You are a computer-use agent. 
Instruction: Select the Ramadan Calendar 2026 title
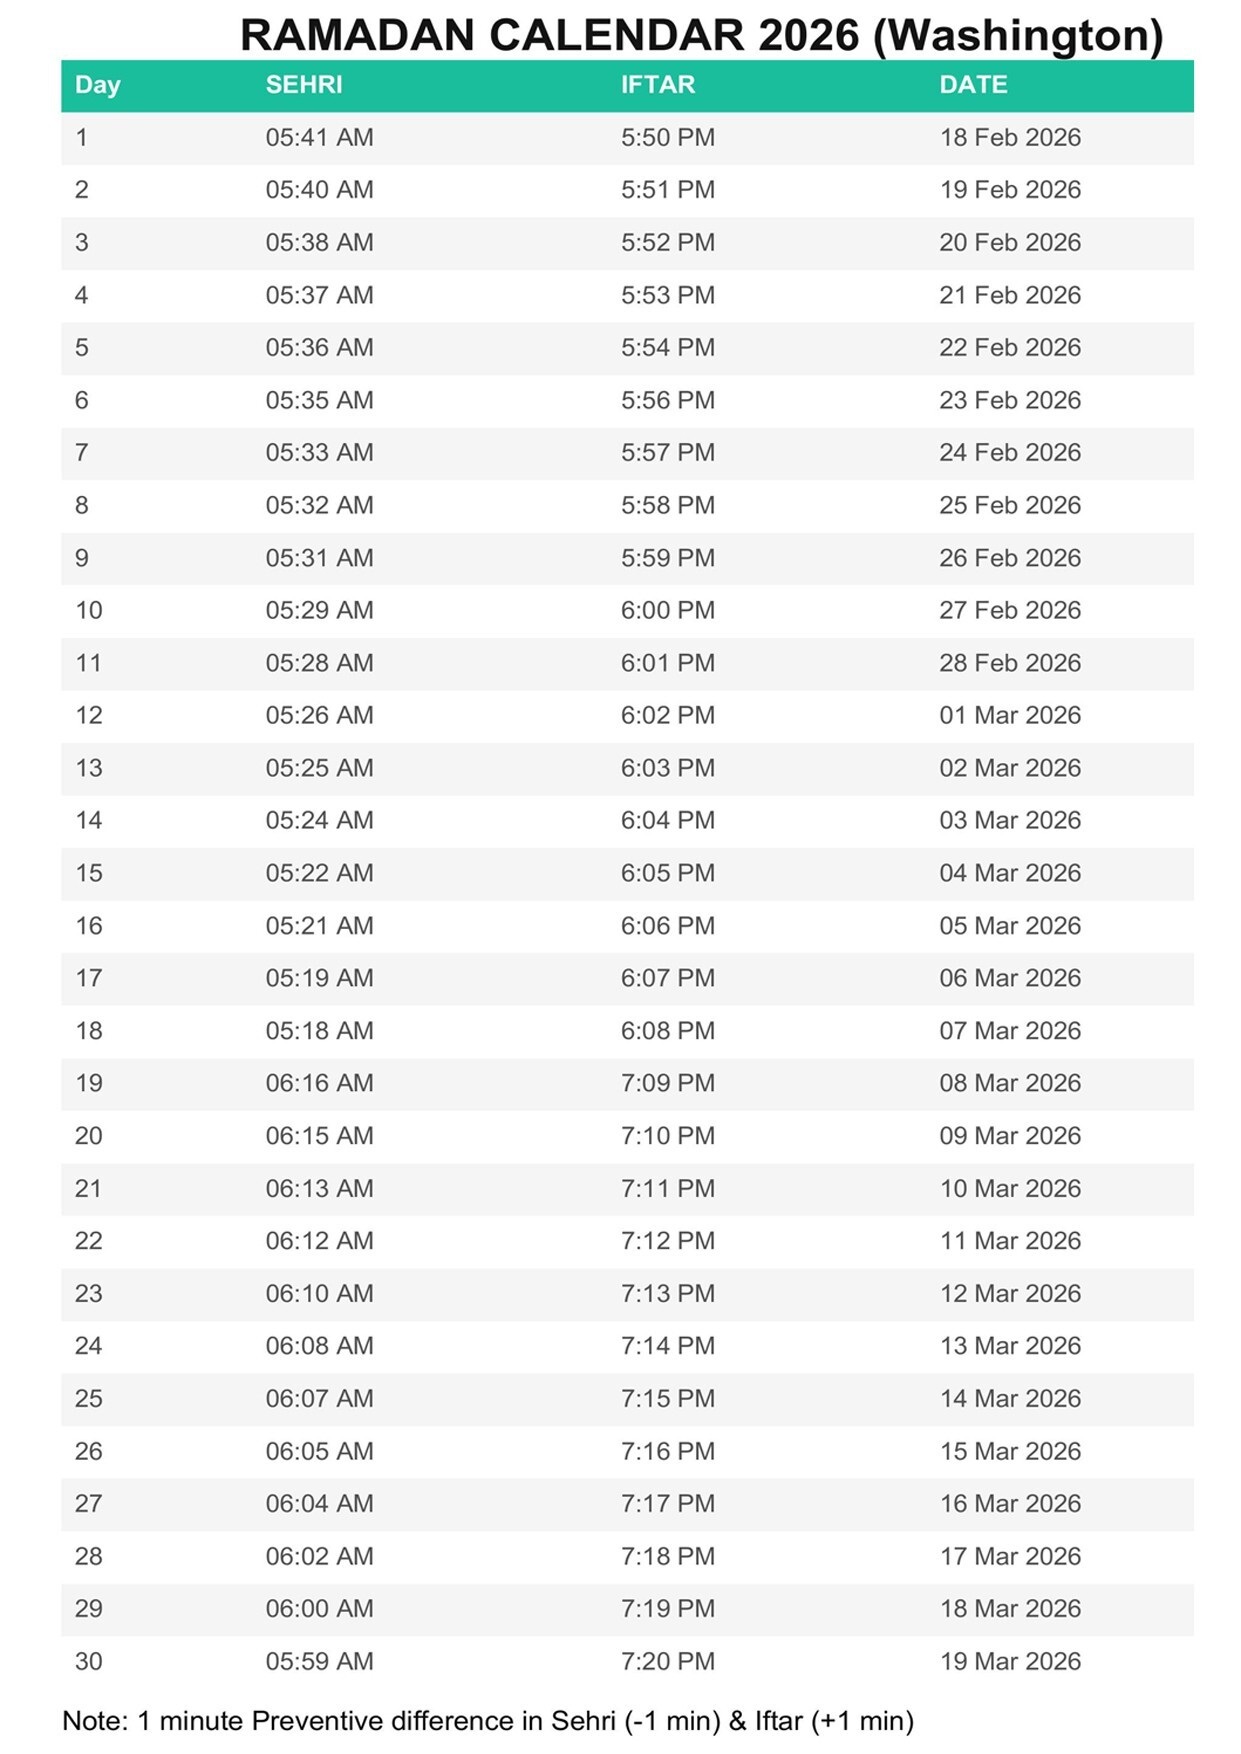tap(701, 35)
